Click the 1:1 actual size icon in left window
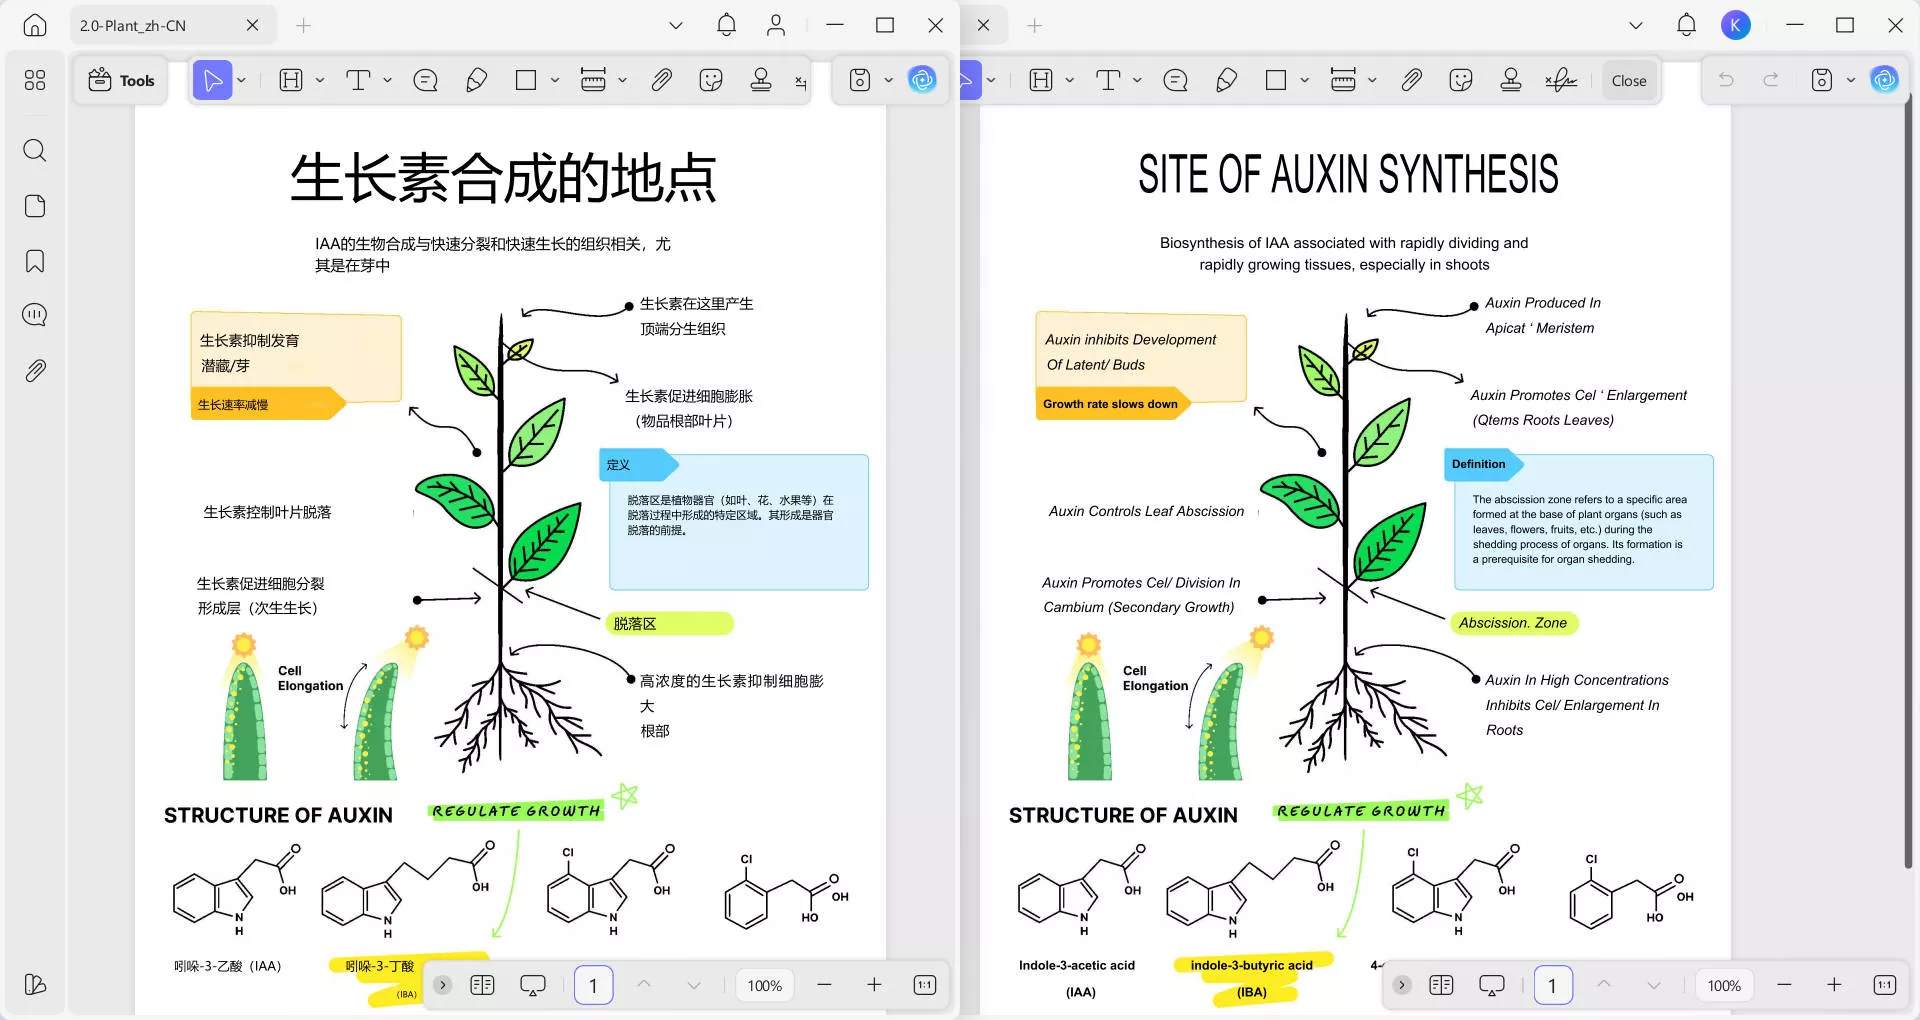The image size is (1920, 1020). click(925, 985)
